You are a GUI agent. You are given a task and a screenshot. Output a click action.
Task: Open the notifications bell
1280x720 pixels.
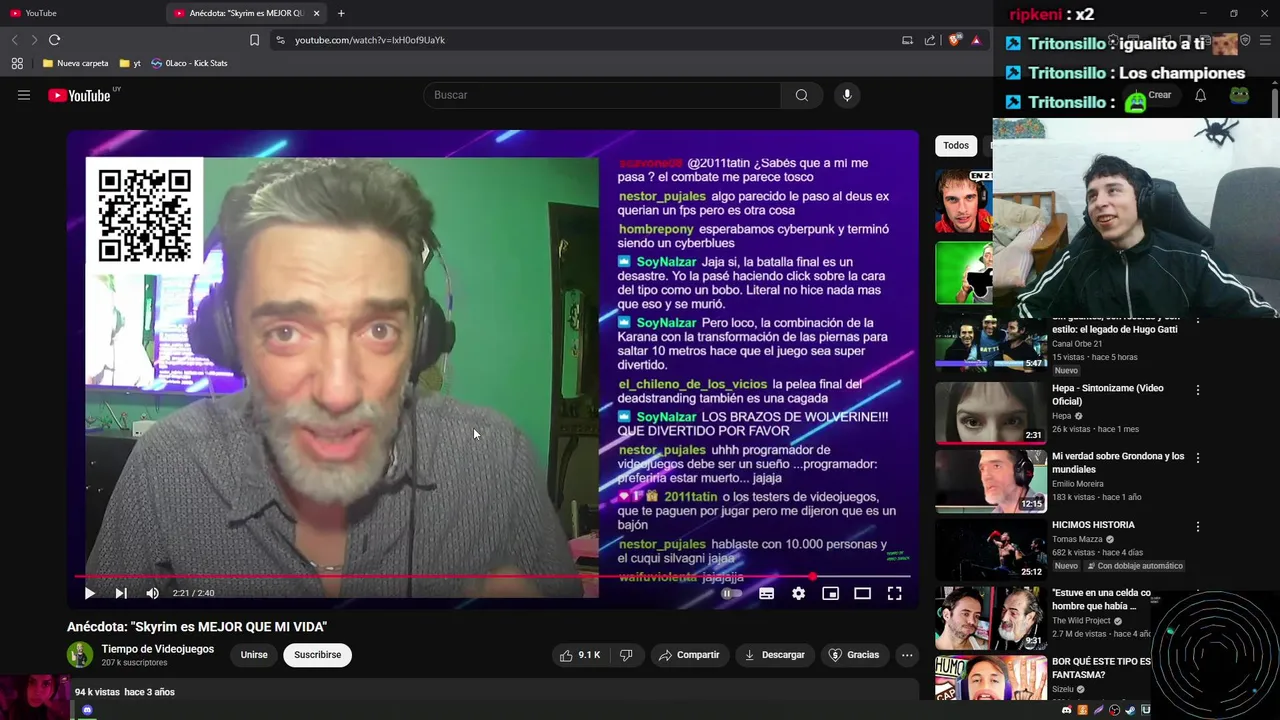pos(1200,96)
